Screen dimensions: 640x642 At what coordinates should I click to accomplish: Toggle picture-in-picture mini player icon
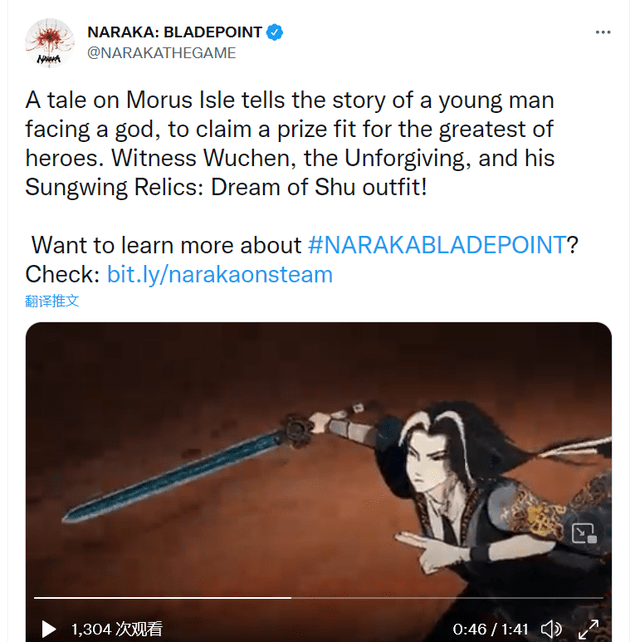coord(583,533)
